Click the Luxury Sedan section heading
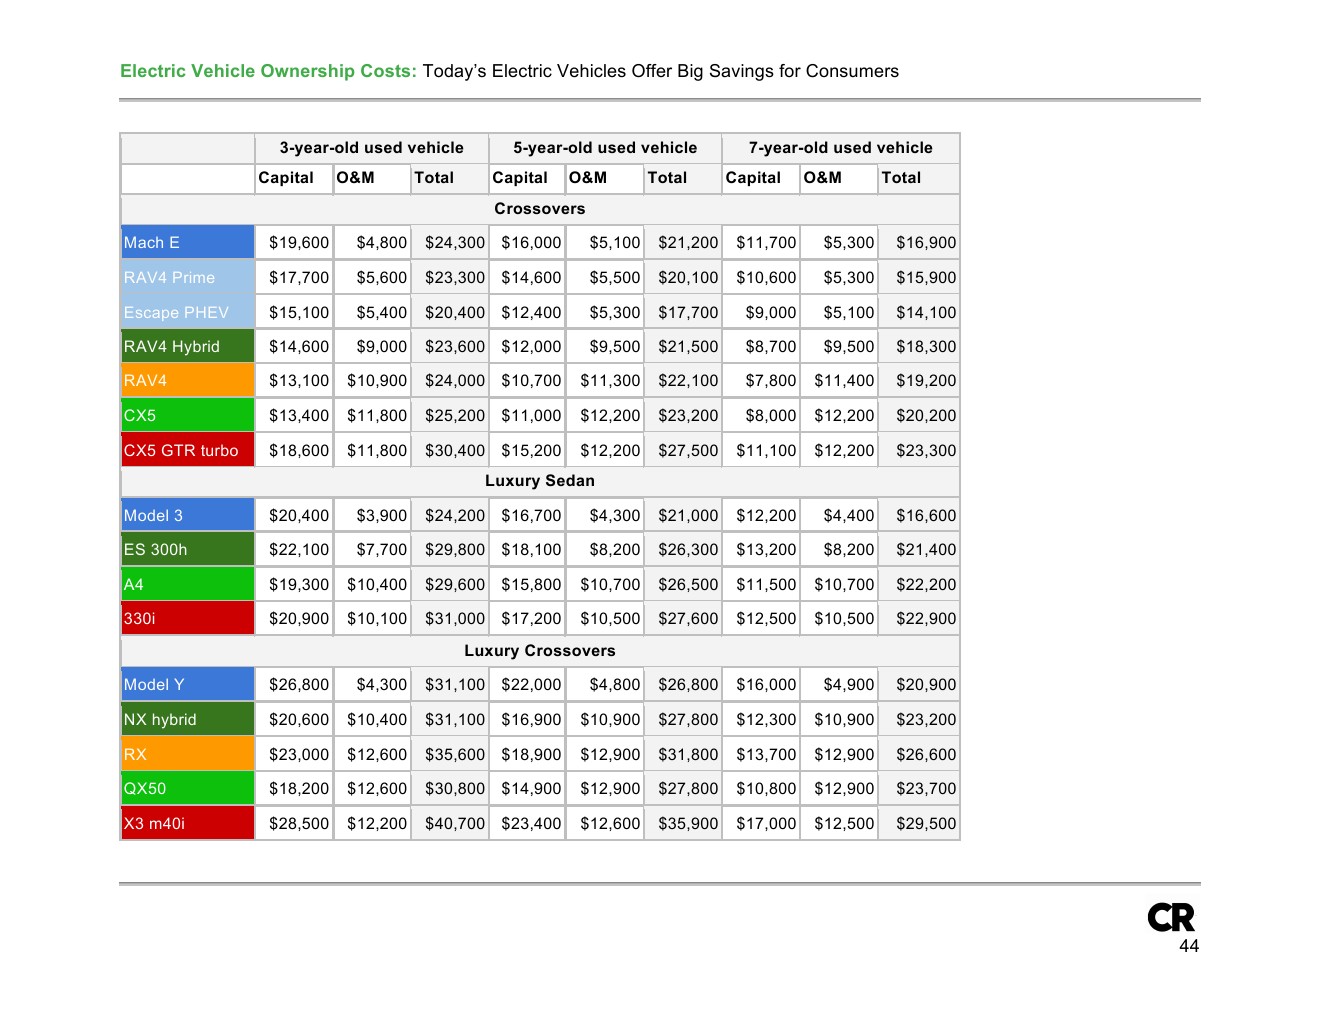 539,481
